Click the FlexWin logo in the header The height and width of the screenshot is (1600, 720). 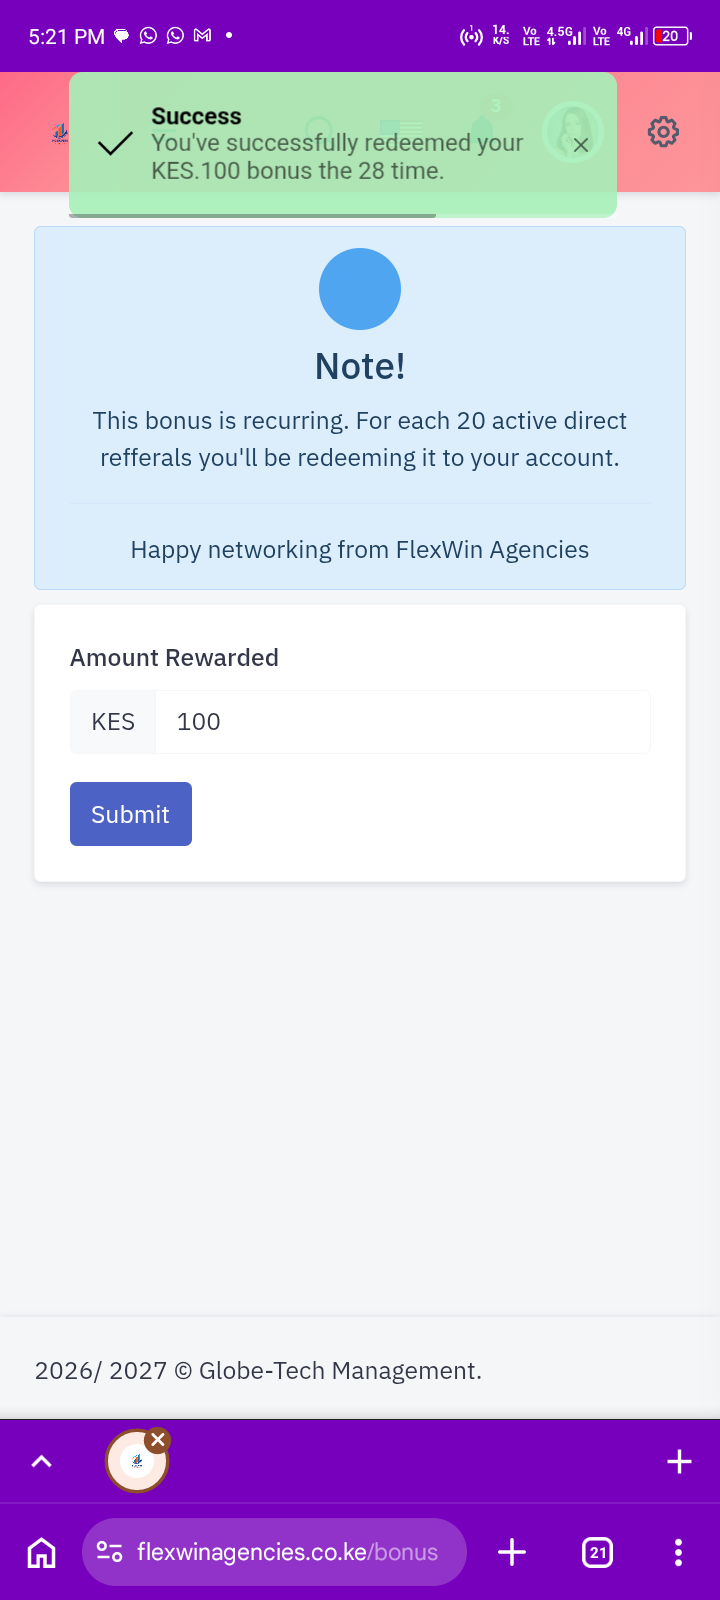tap(60, 133)
